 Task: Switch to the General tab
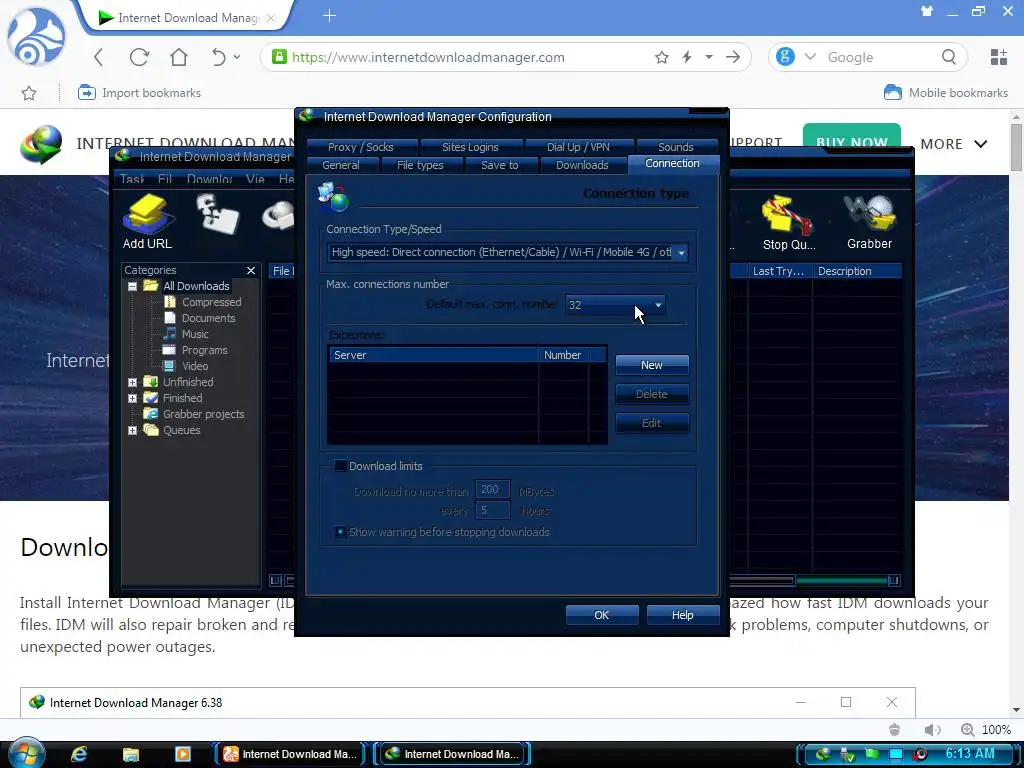pos(341,165)
